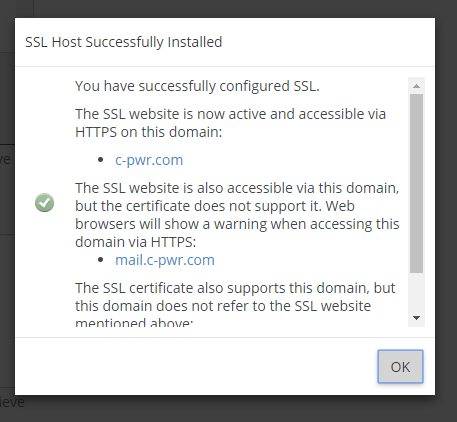
Task: Click the 'SSL Host Successfully Installed' title
Action: tap(124, 42)
